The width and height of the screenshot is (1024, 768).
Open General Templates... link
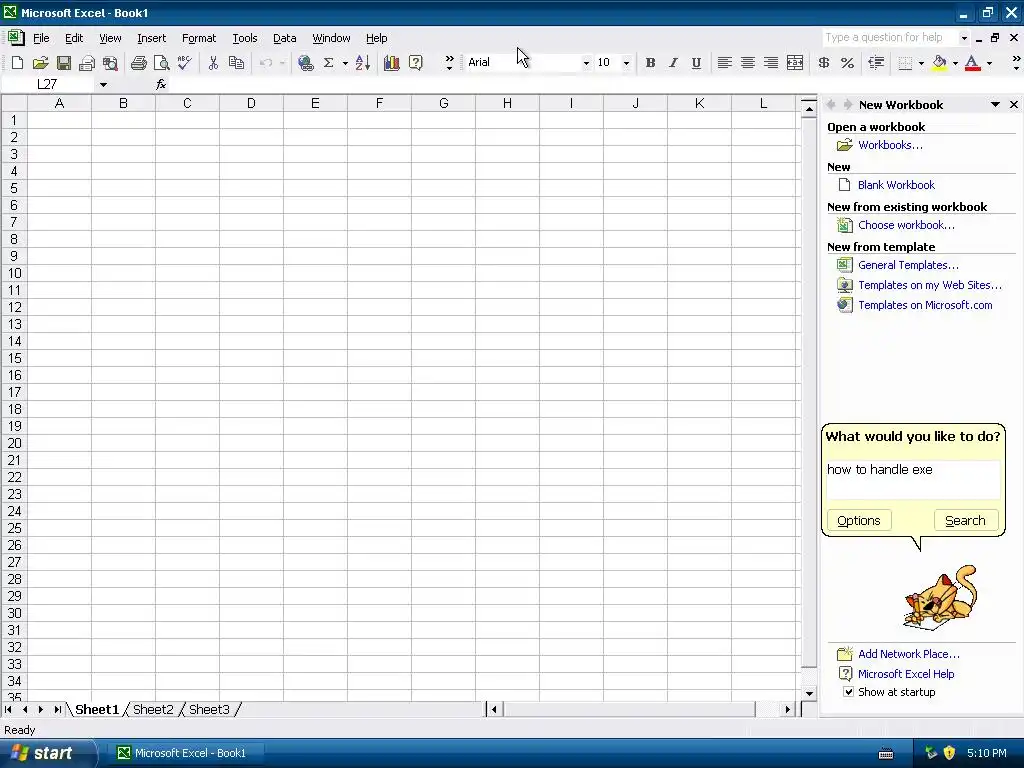[x=908, y=265]
